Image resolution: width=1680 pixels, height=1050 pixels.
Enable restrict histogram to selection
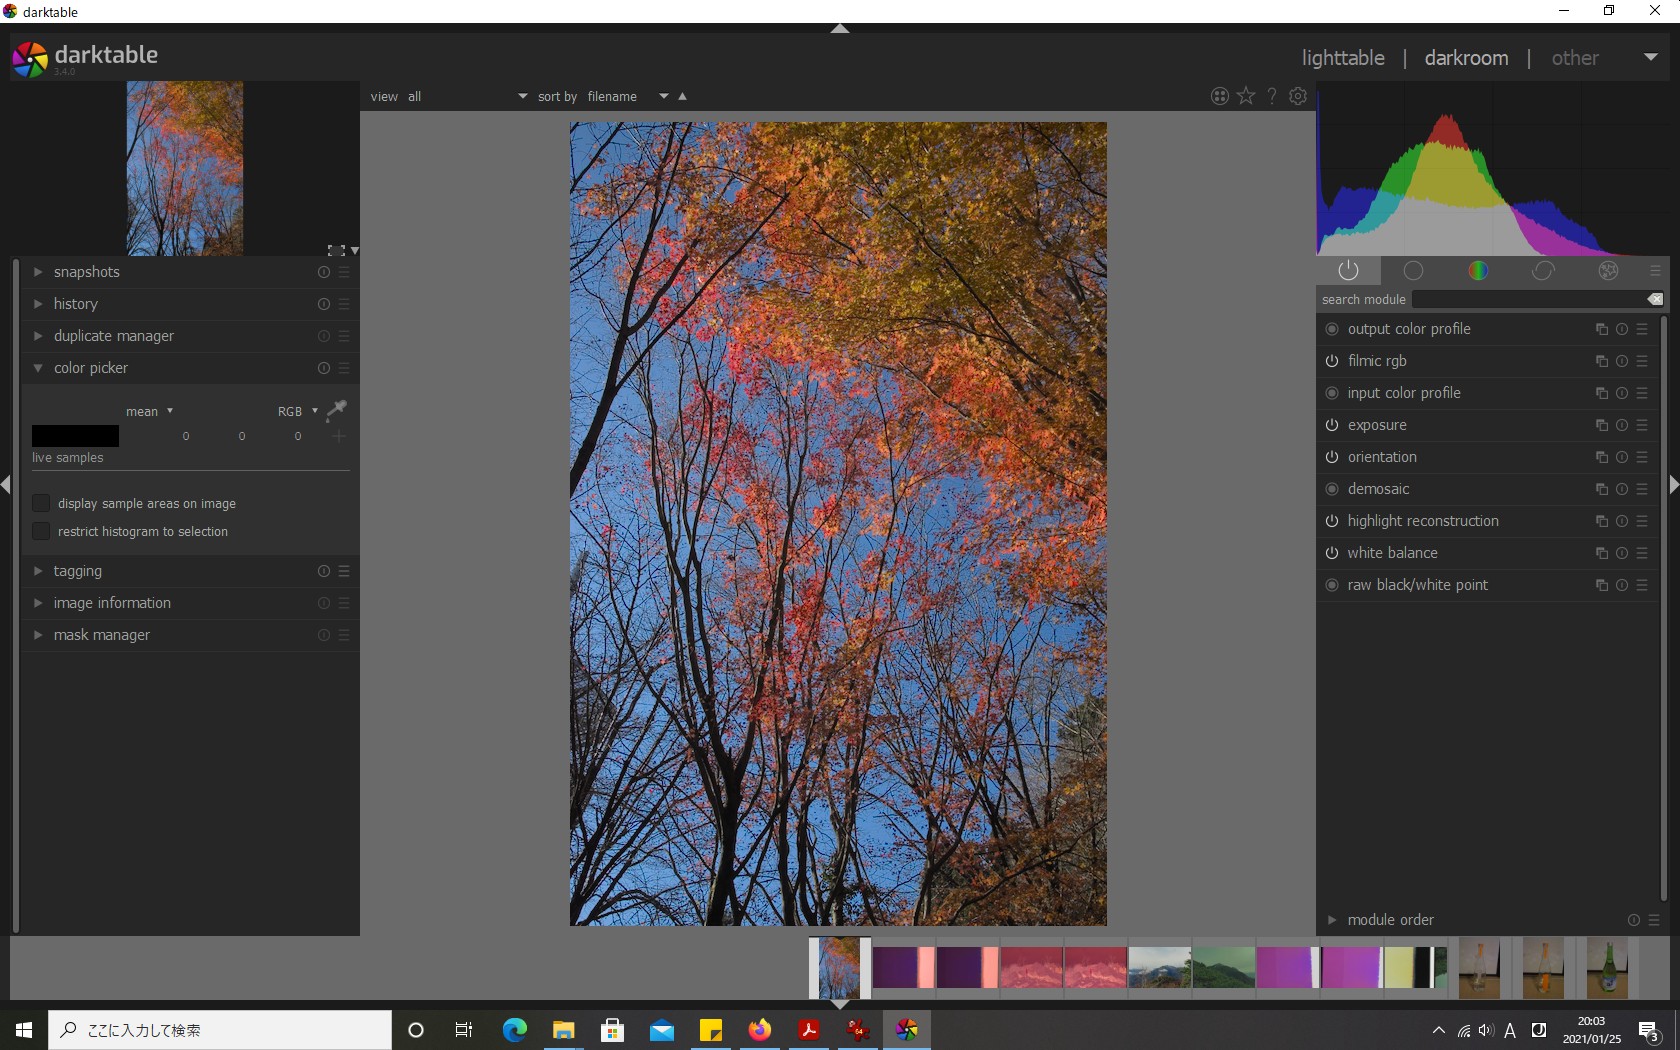click(x=41, y=531)
